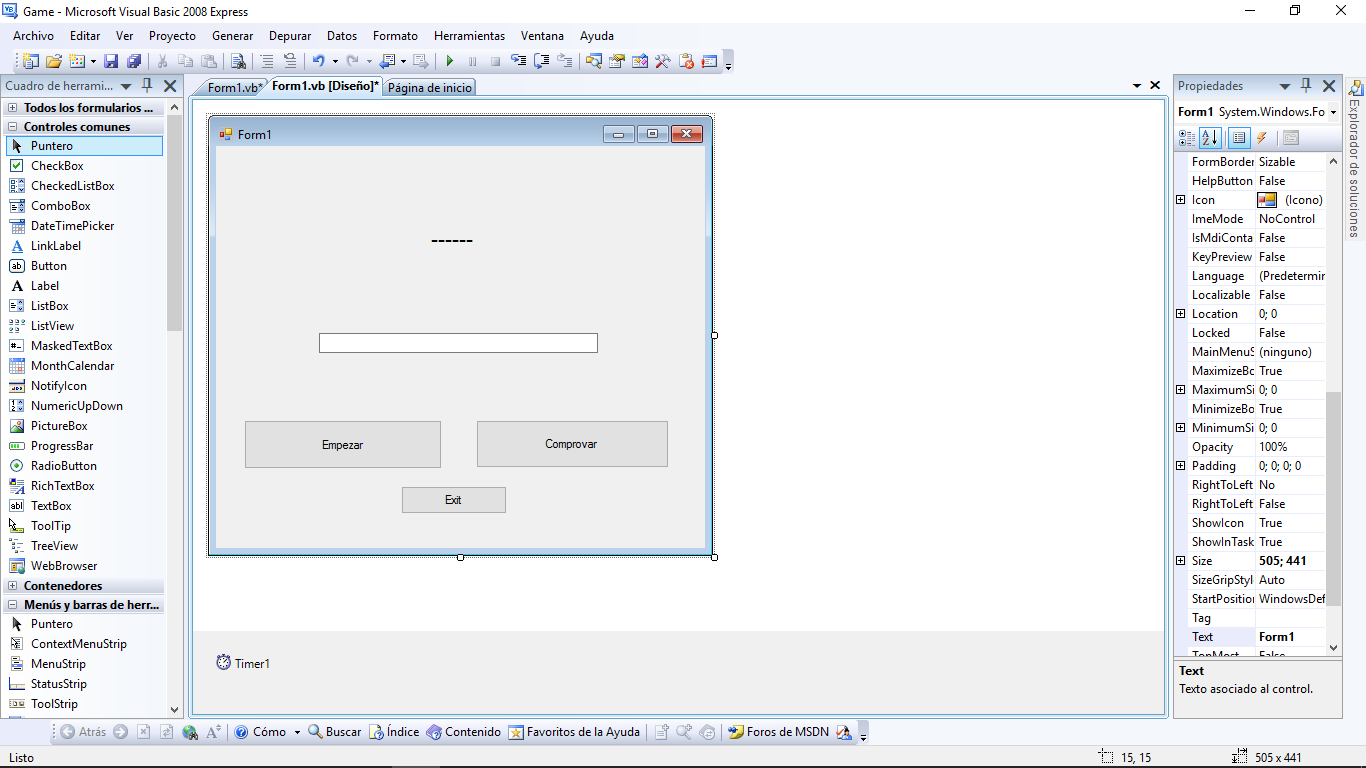This screenshot has width=1366, height=768.
Task: Pin the Propiedades panel
Action: pos(1306,86)
